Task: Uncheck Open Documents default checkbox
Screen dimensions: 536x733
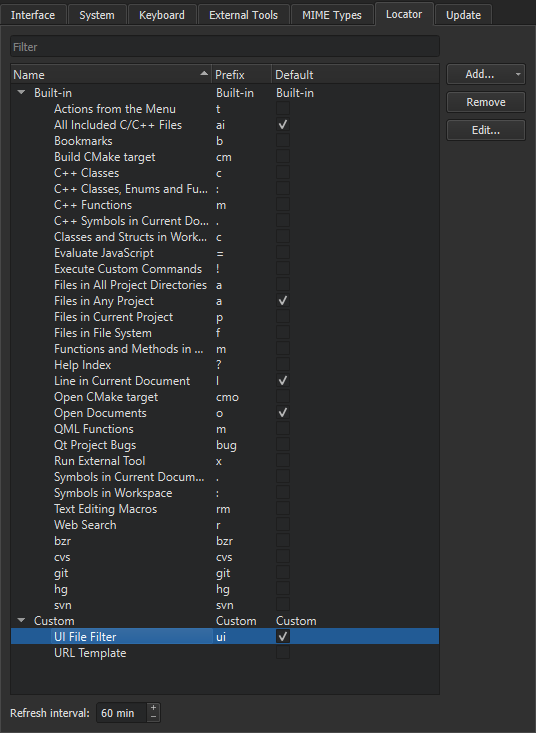Action: [x=283, y=413]
